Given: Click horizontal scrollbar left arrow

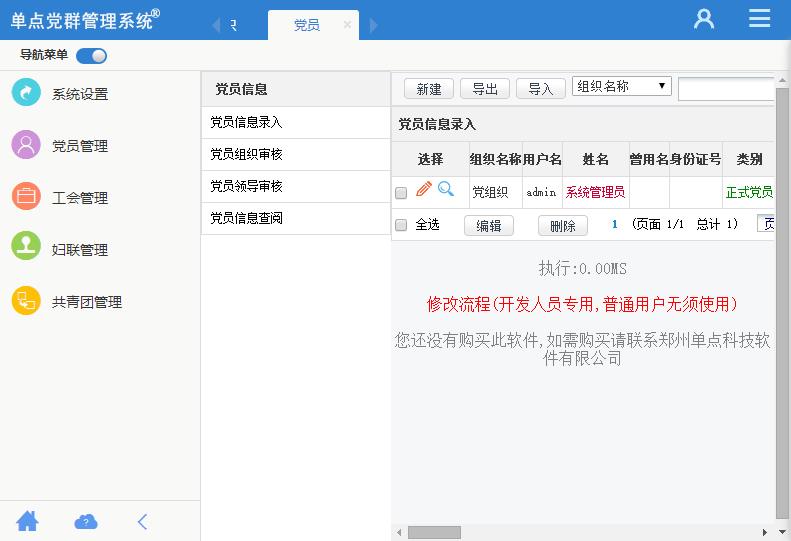Looking at the screenshot, I should point(399,532).
